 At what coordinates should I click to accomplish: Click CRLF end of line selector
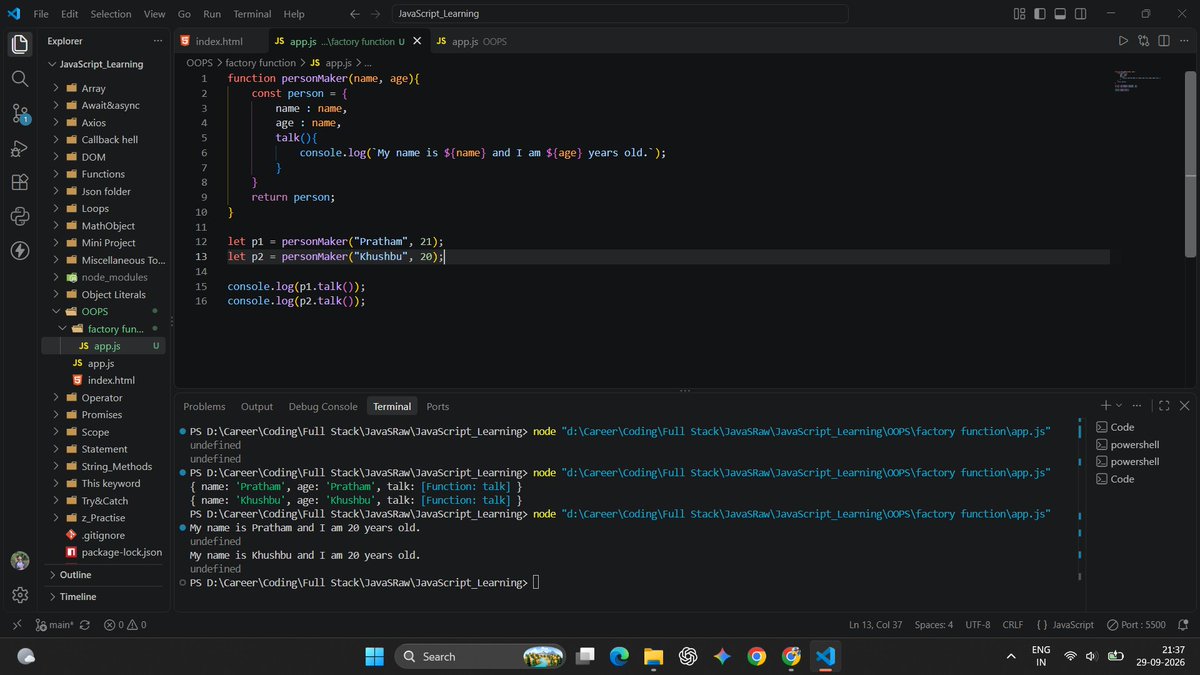coord(1013,624)
